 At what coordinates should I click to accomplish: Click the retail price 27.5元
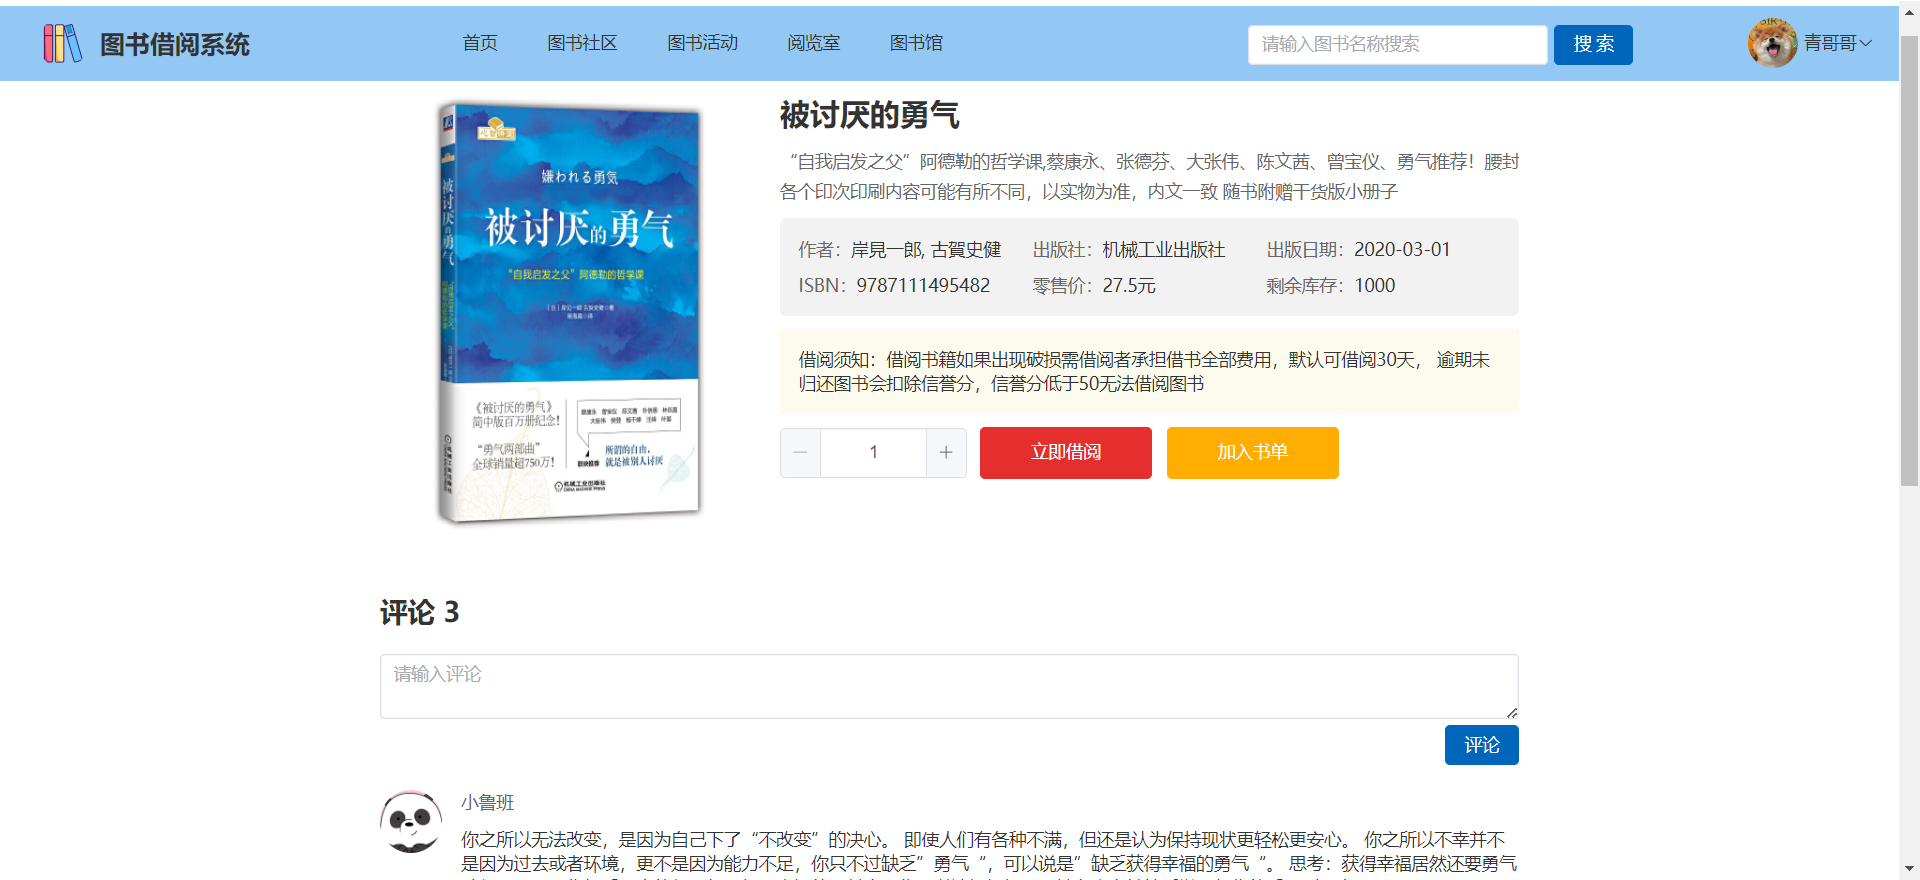(x=1129, y=286)
